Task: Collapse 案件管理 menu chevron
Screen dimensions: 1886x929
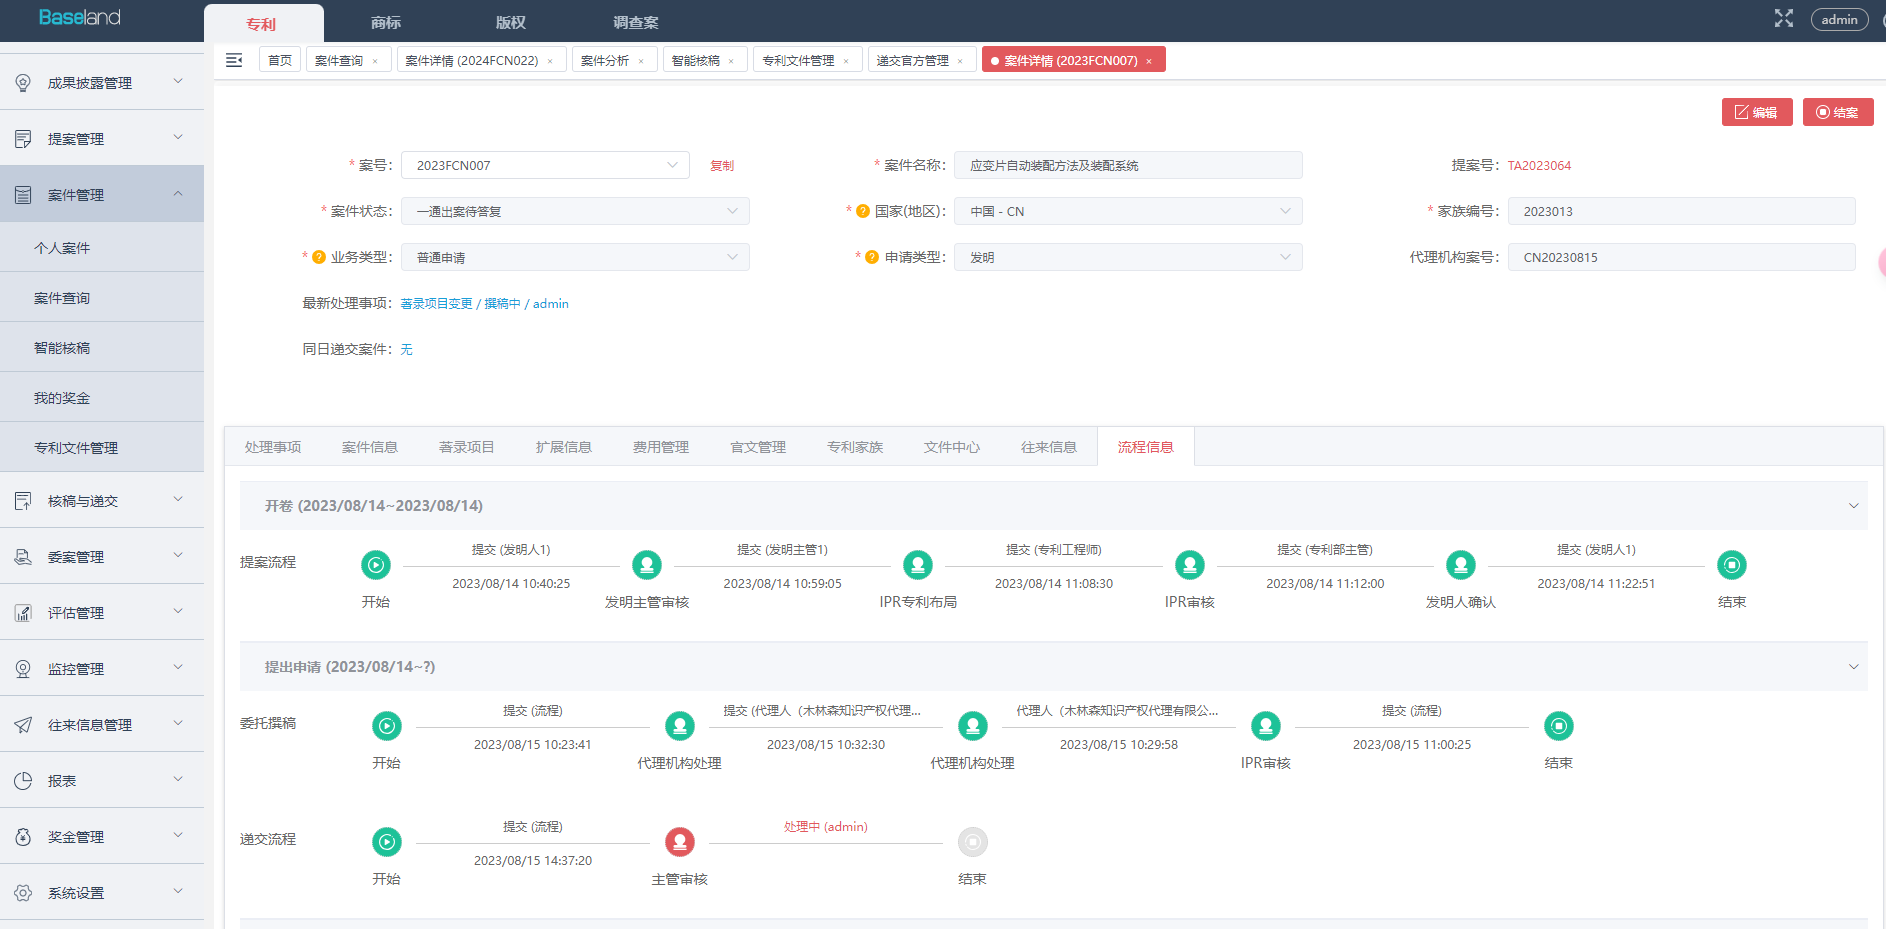Action: click(x=178, y=193)
